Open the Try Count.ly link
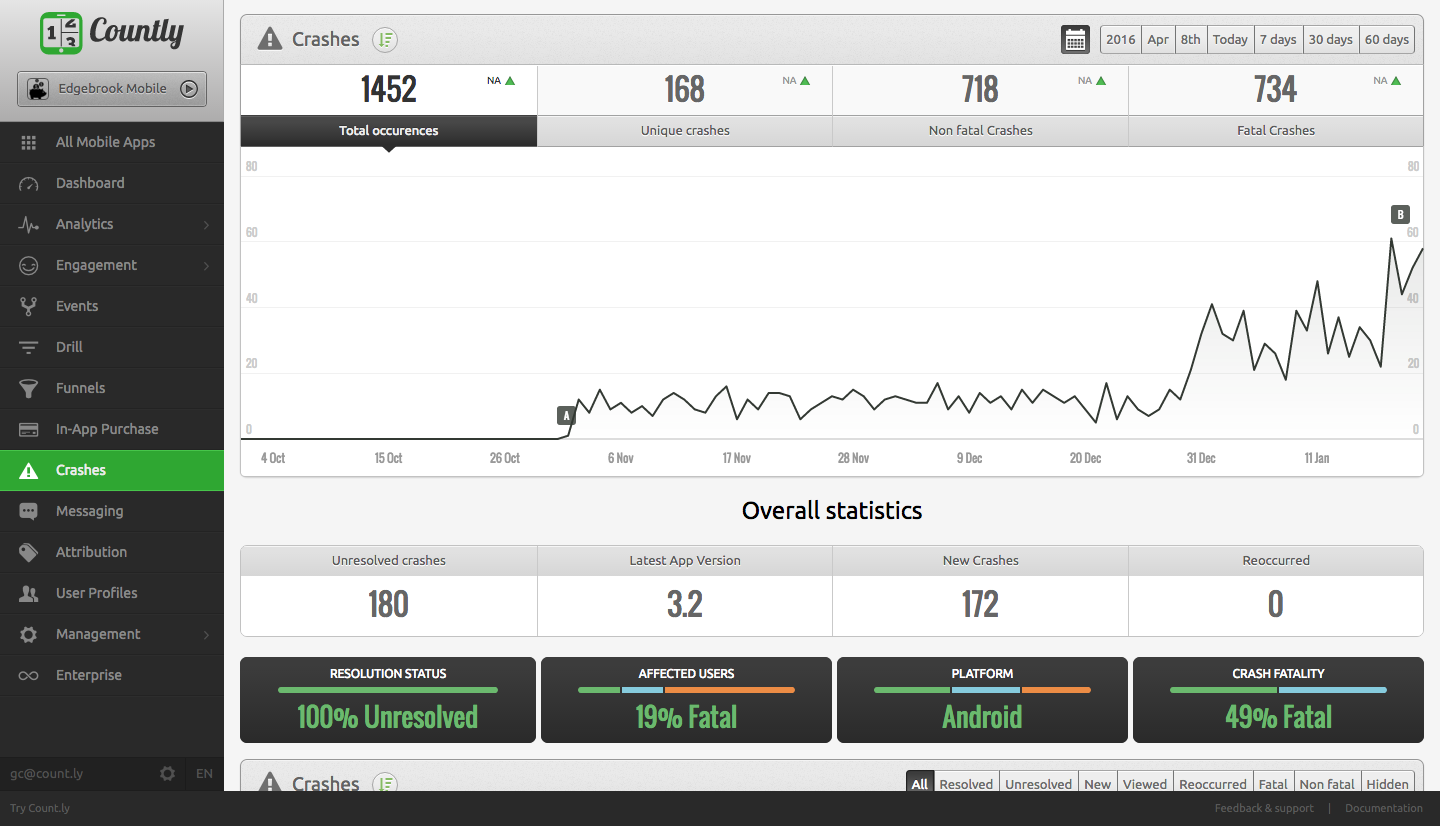 pos(40,808)
